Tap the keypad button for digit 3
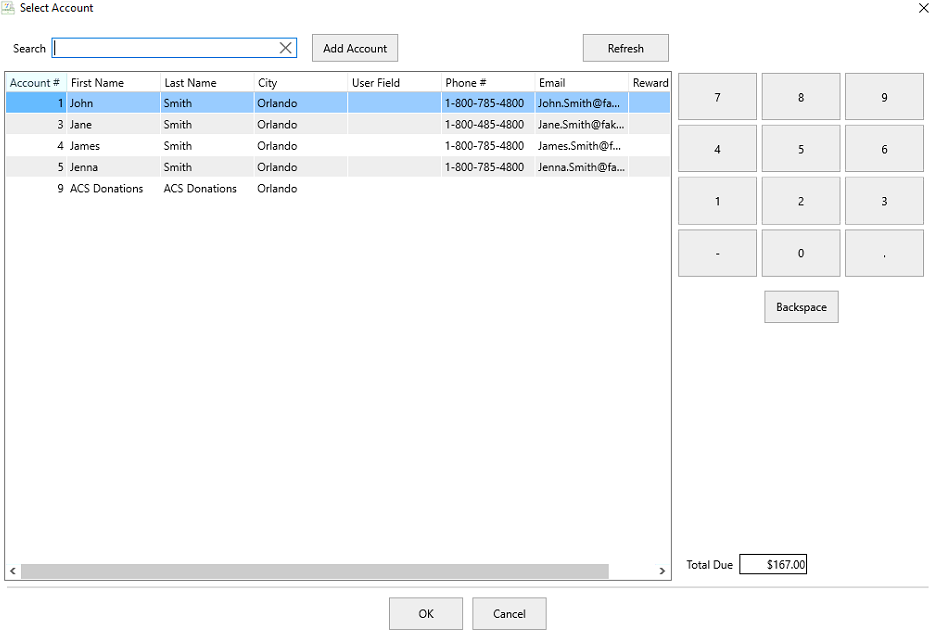 pyautogui.click(x=884, y=201)
